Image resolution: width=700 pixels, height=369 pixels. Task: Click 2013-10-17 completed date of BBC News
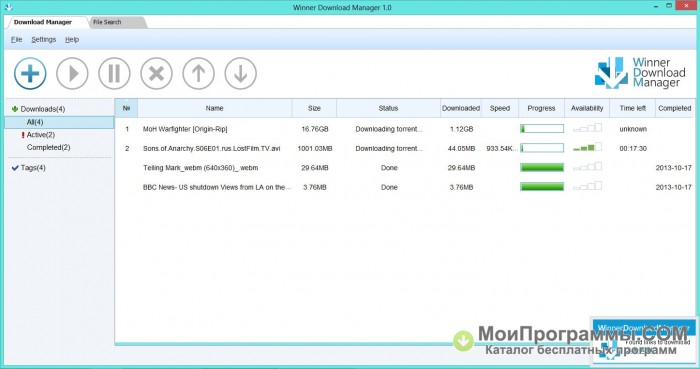(673, 187)
